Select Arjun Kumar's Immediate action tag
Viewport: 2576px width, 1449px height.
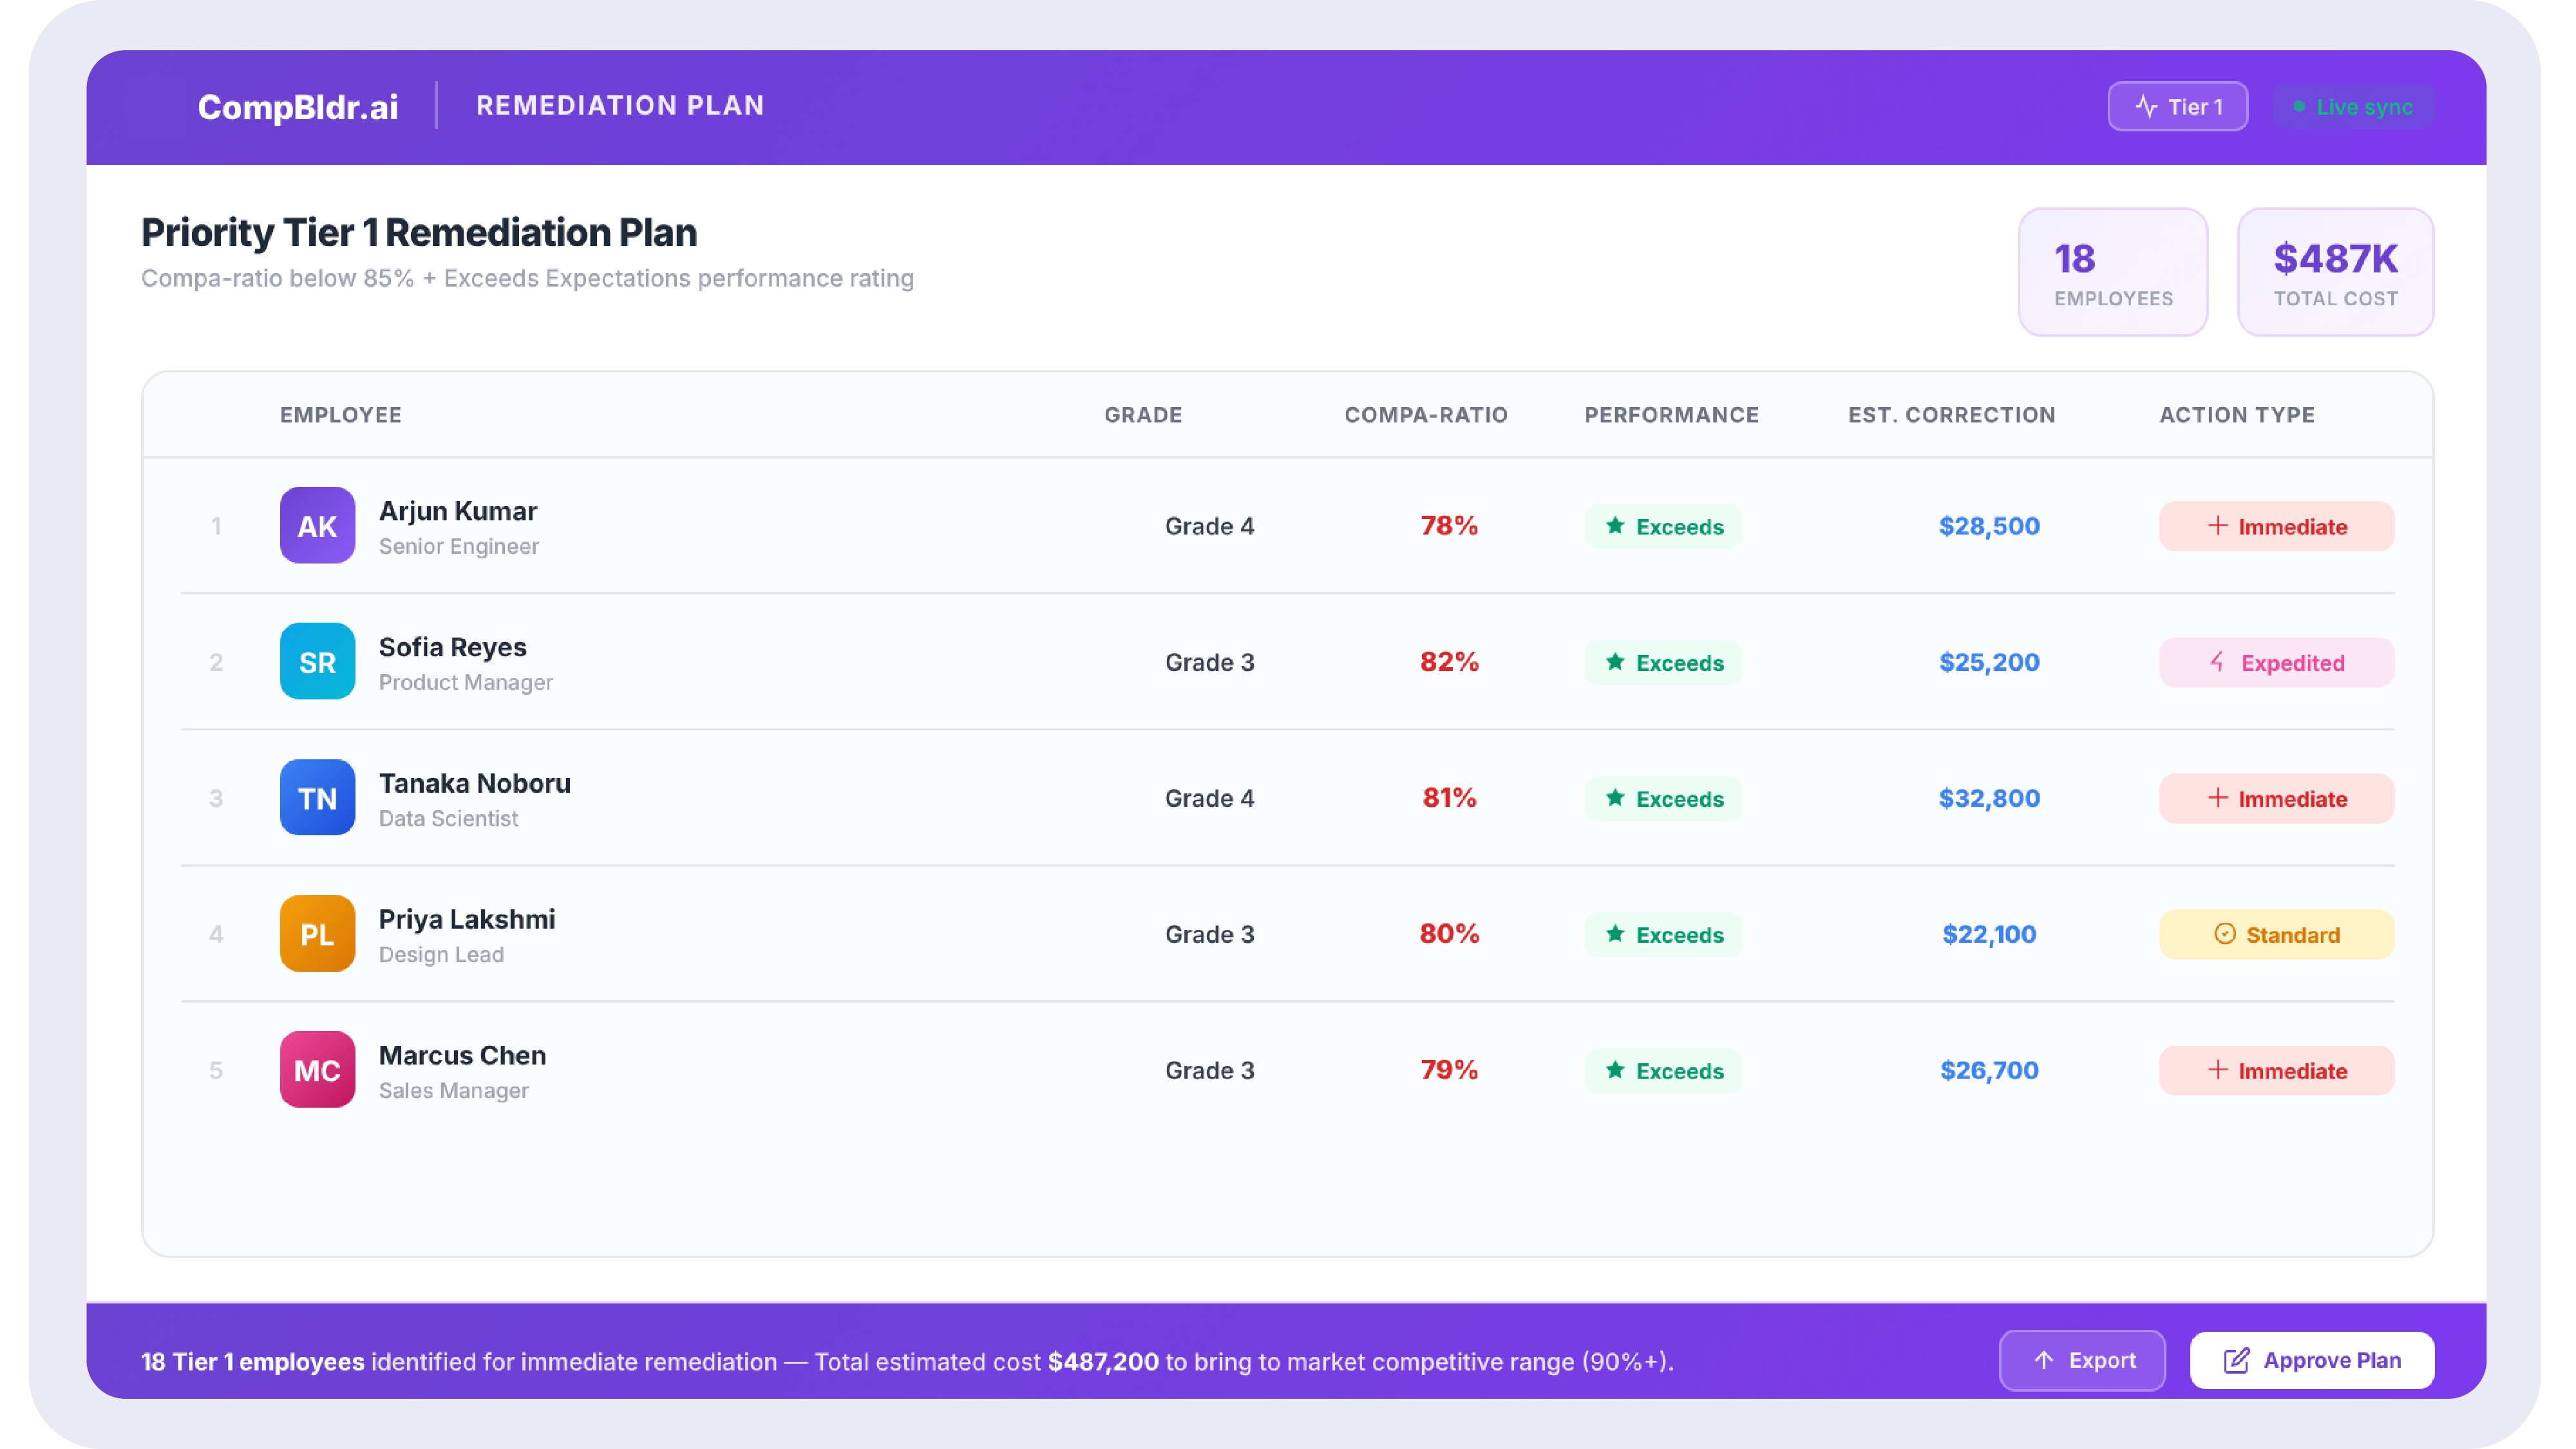coord(2276,526)
